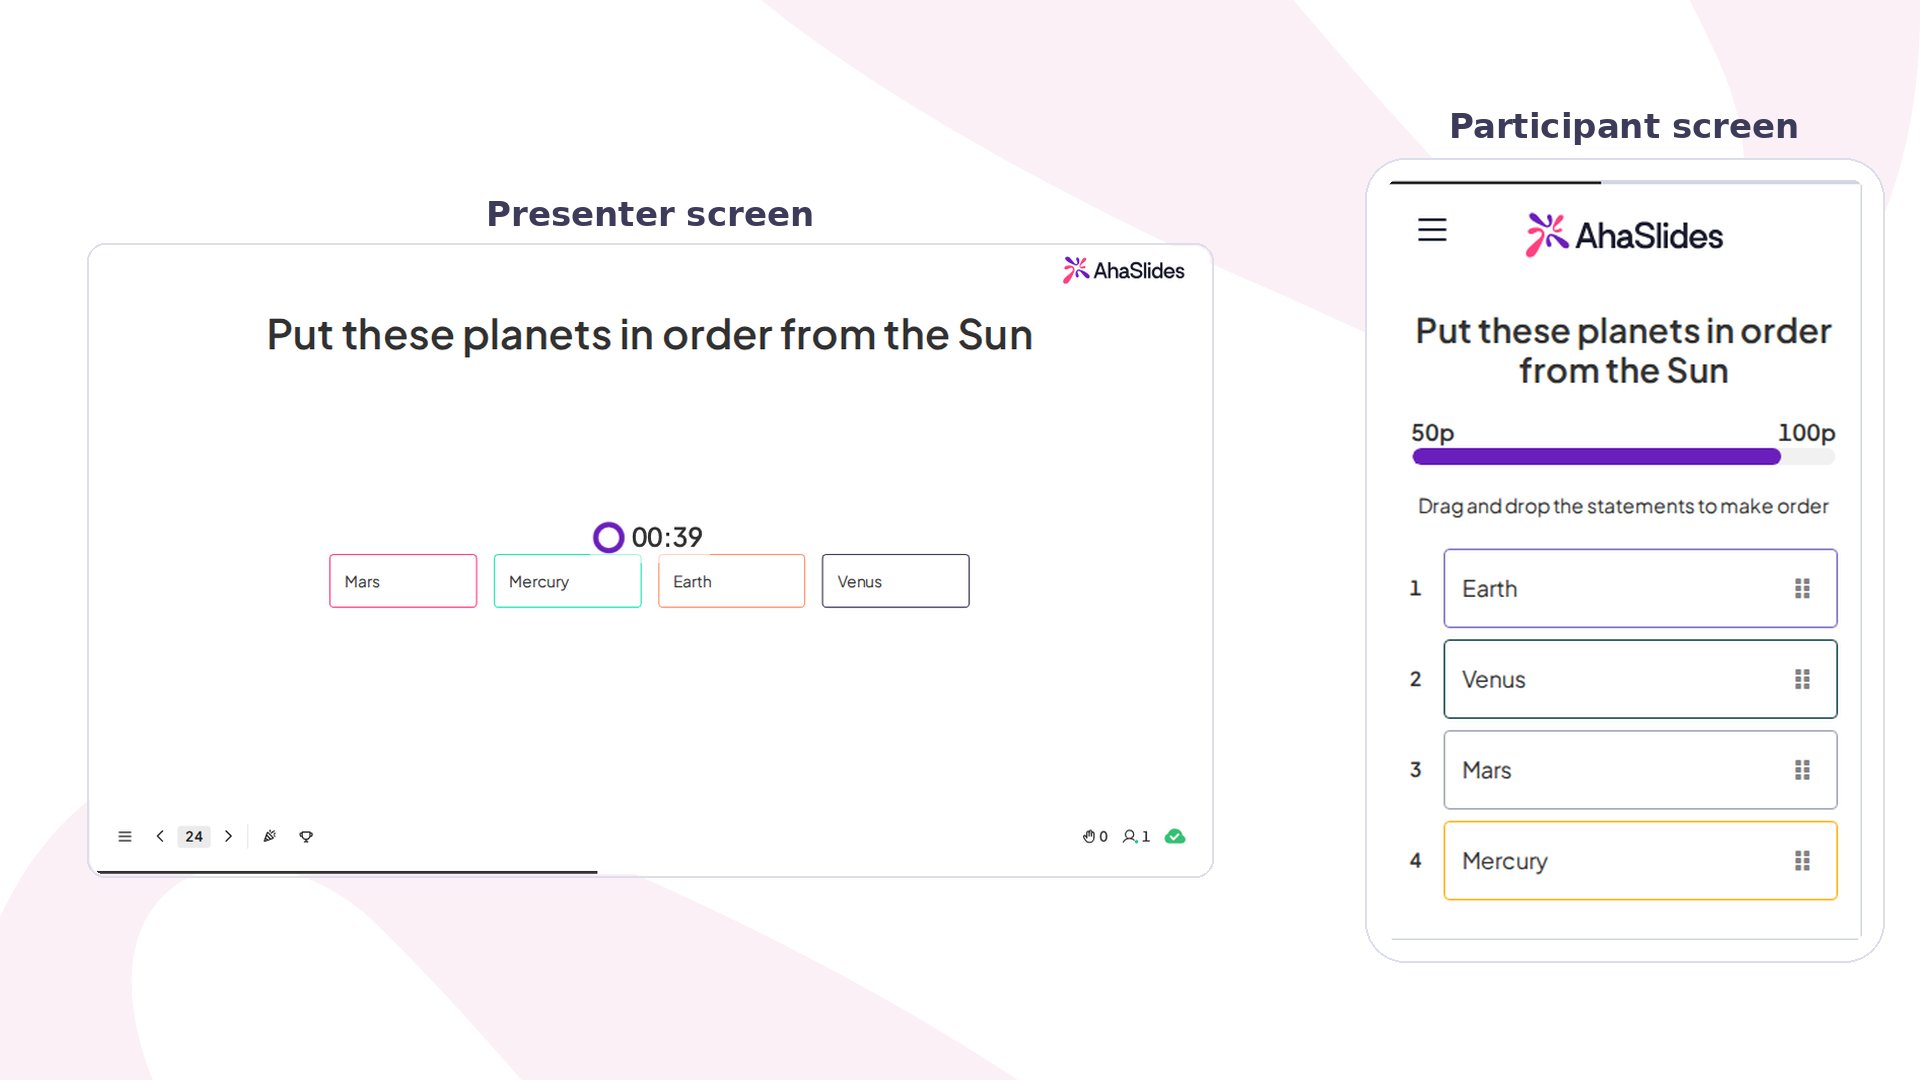Click presenter slide progress bar

coord(347,872)
